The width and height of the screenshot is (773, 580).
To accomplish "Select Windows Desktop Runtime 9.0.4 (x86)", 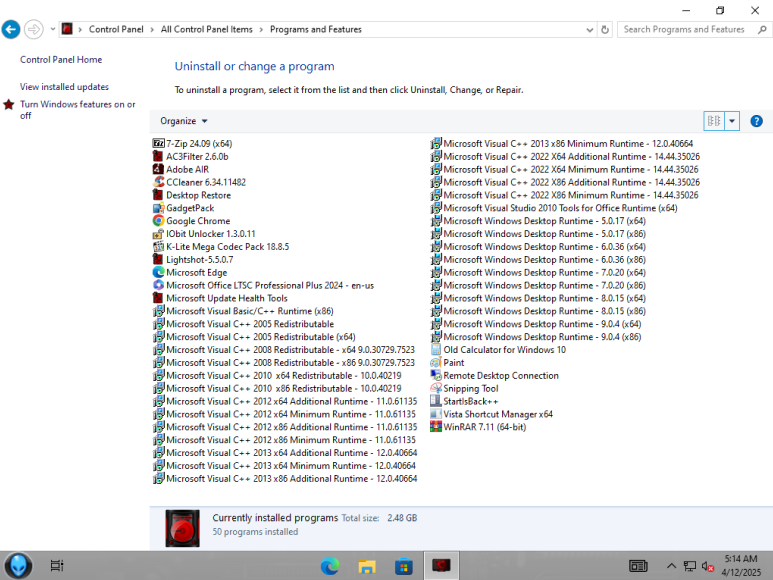I will [536, 337].
